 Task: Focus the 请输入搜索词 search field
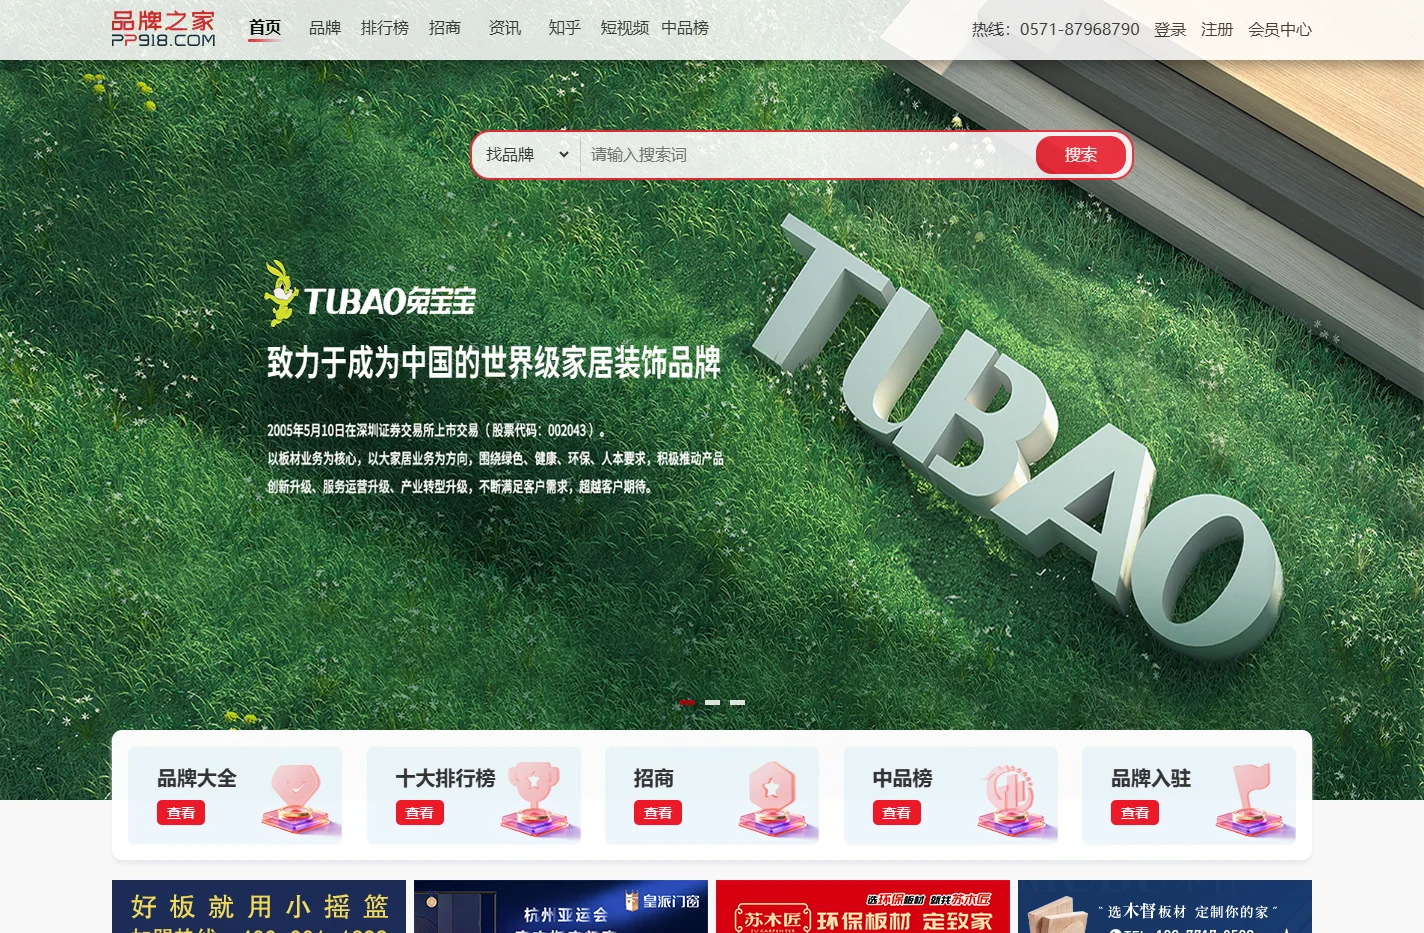click(808, 155)
